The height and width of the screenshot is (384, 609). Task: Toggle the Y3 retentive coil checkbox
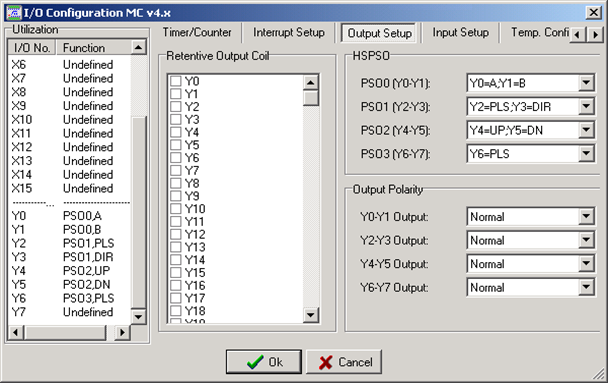(x=176, y=119)
